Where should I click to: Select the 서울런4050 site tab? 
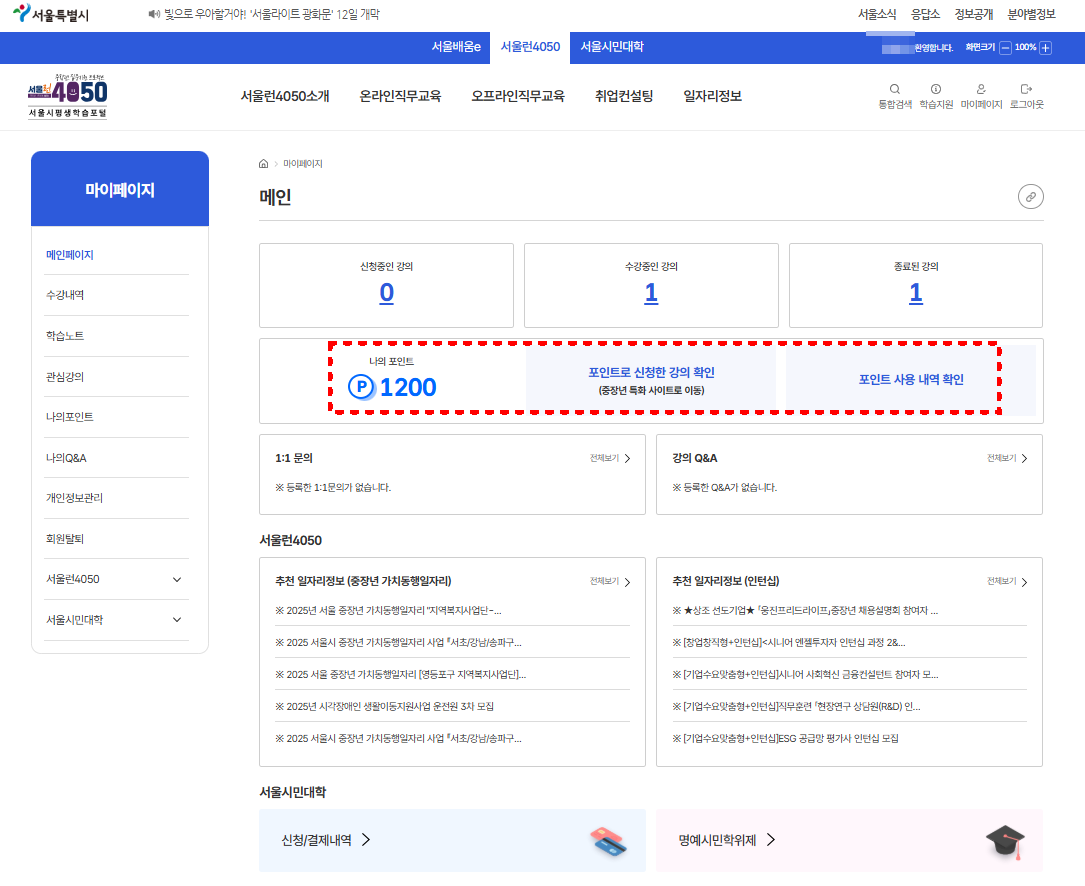click(530, 47)
